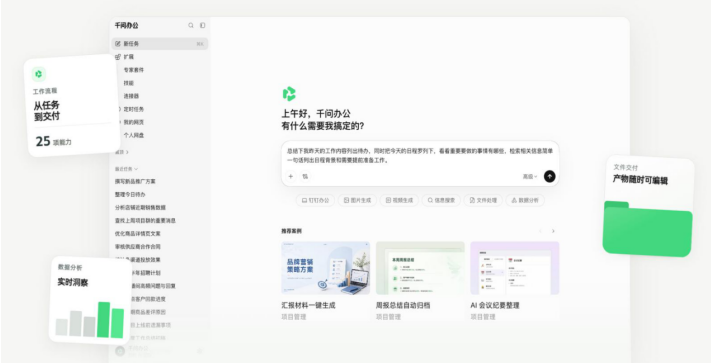Open the 汇报材料一键生成 case thumbnail
Viewport: 711px width, 363px height.
[326, 268]
